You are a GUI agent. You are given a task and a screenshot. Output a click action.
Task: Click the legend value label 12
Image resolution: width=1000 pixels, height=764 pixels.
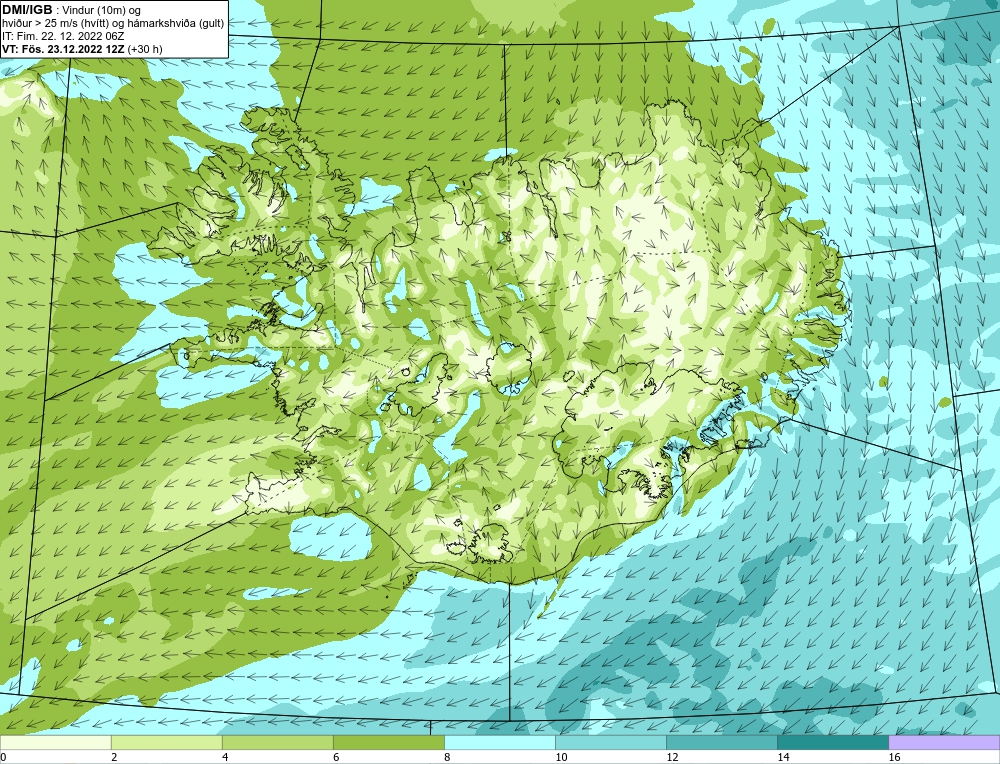pos(672,757)
